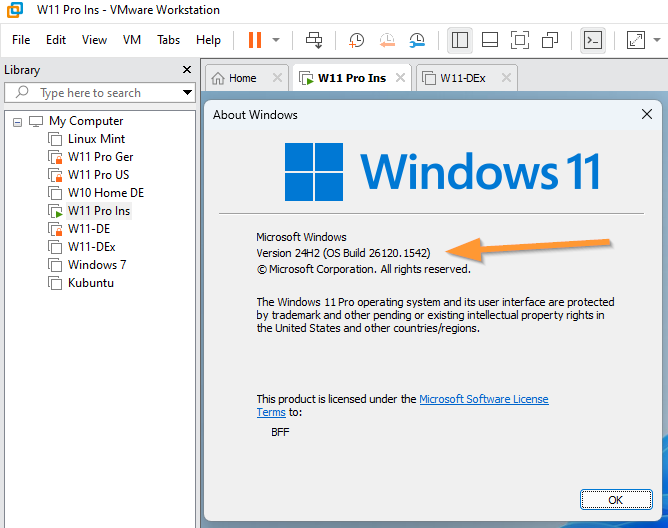Select My Computer in the Library
The image size is (668, 528).
[86, 121]
